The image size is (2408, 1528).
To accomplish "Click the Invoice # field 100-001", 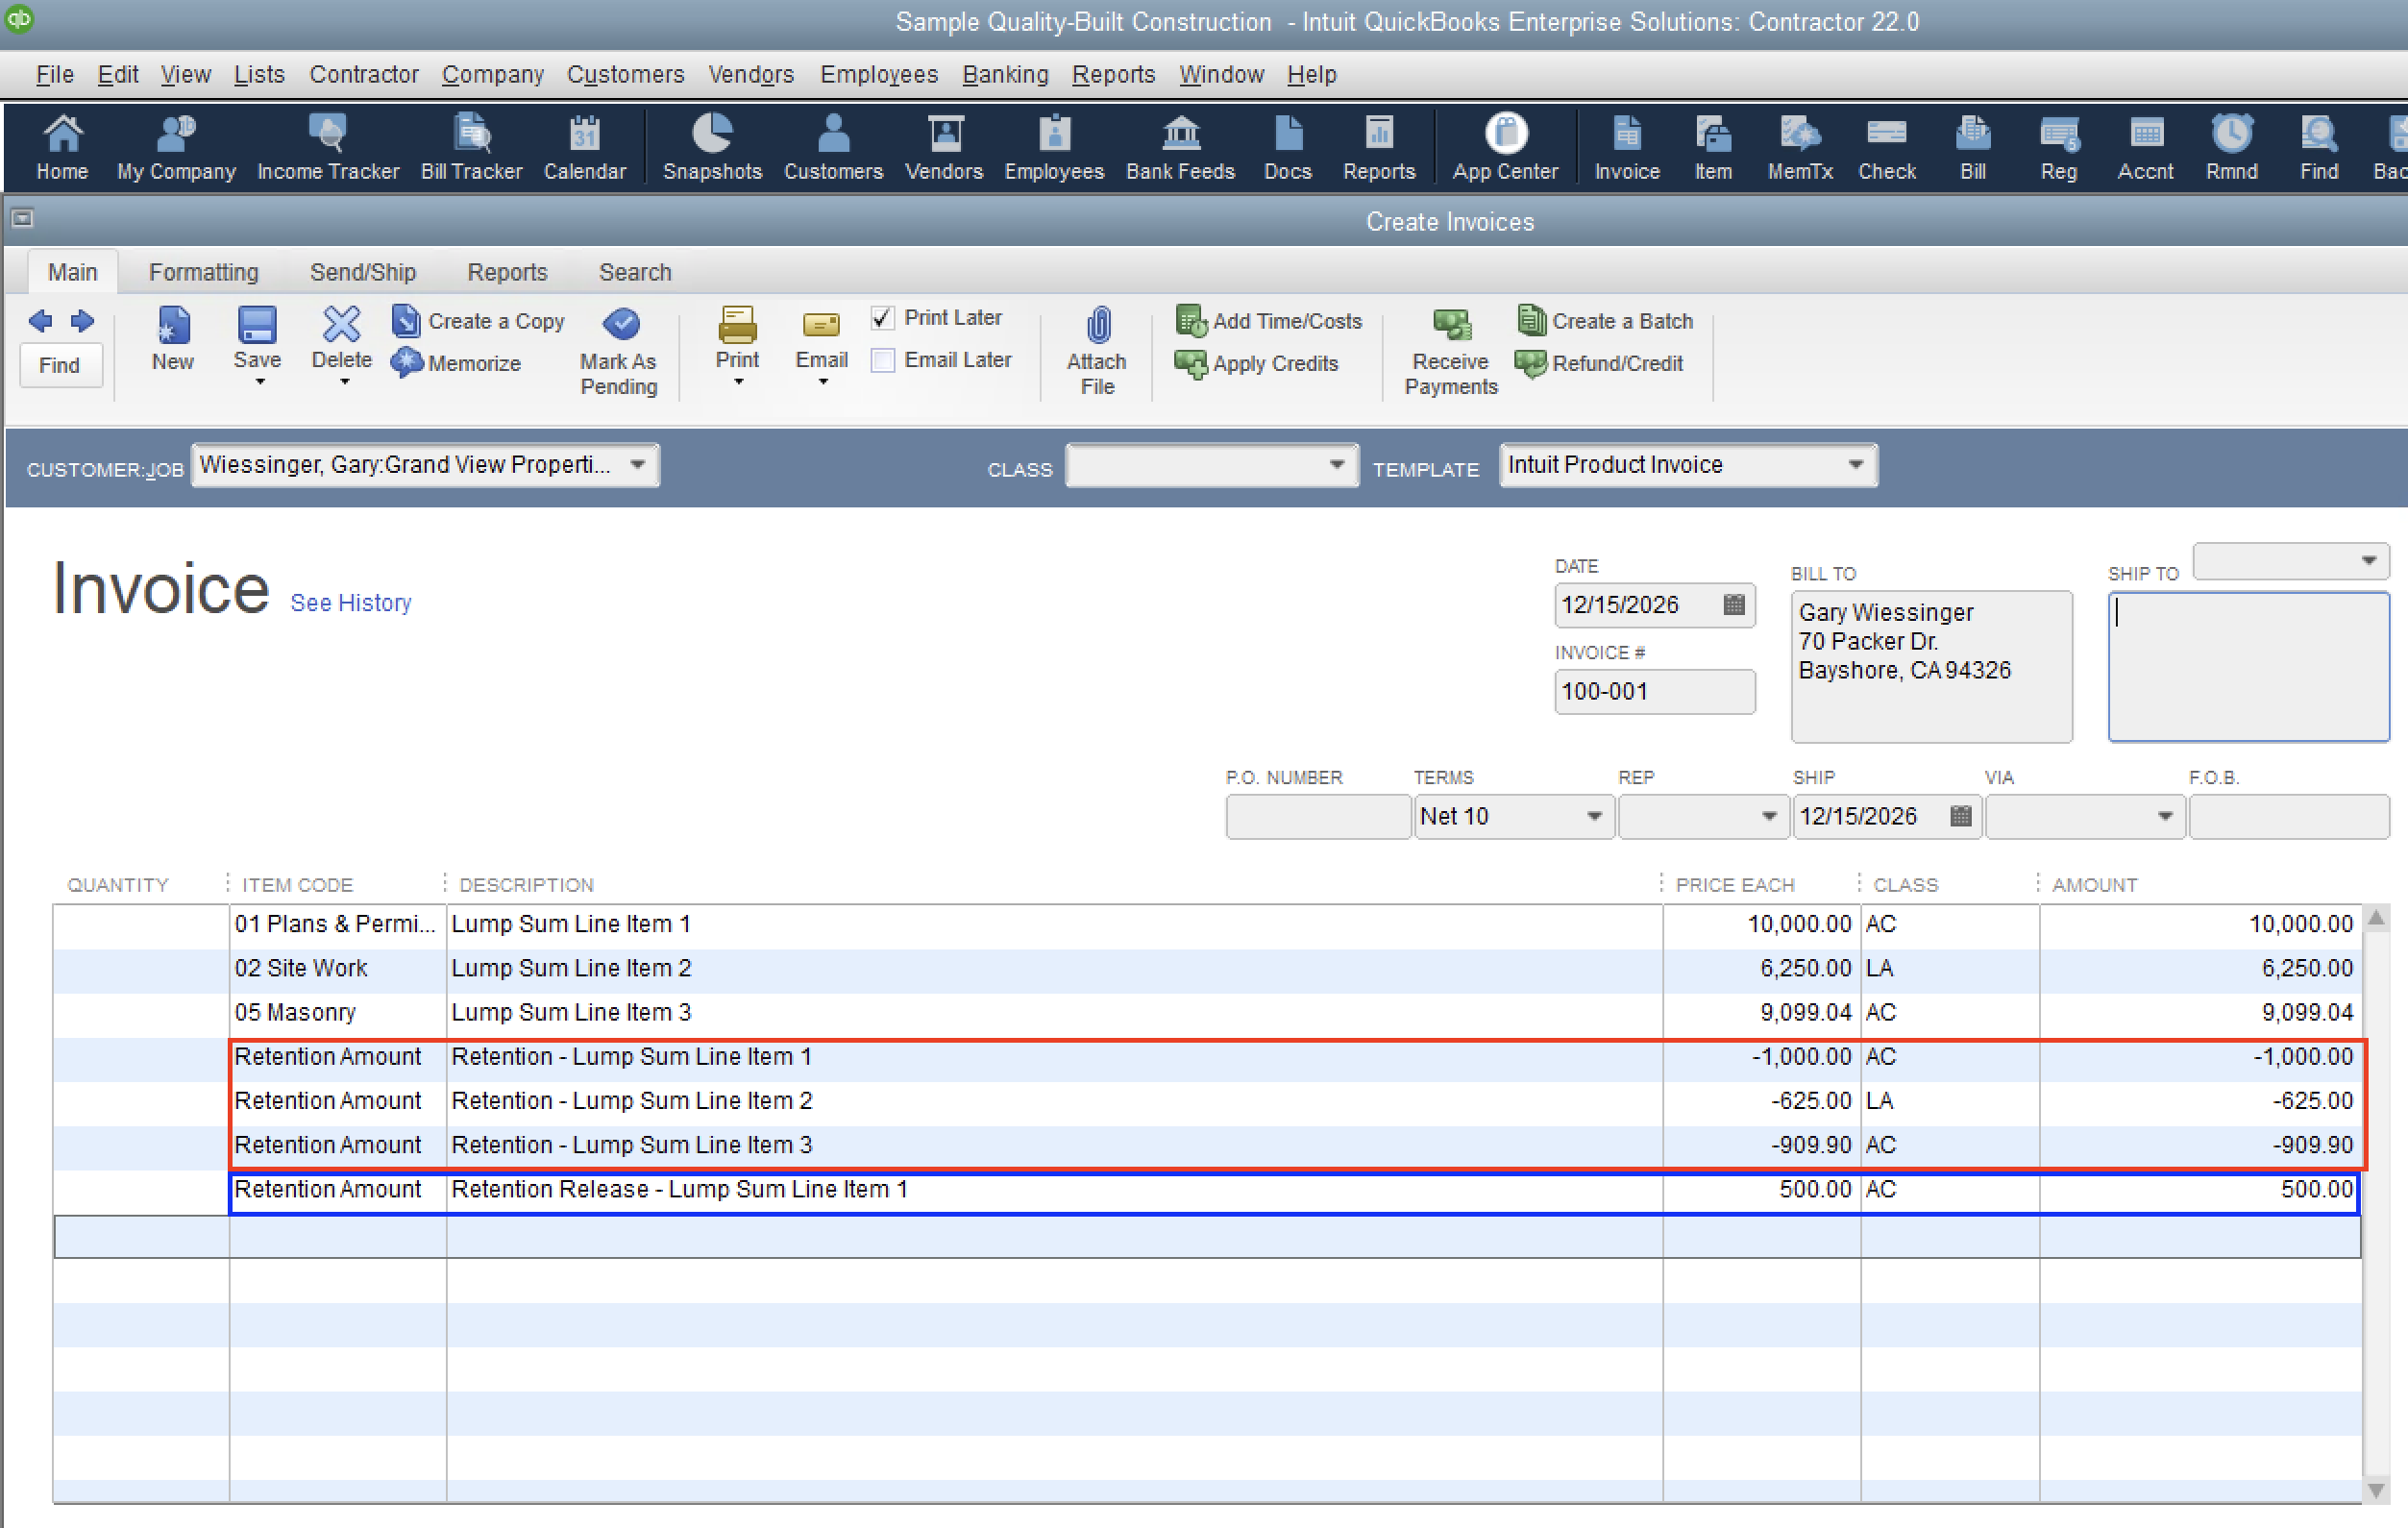I will tap(1655, 692).
